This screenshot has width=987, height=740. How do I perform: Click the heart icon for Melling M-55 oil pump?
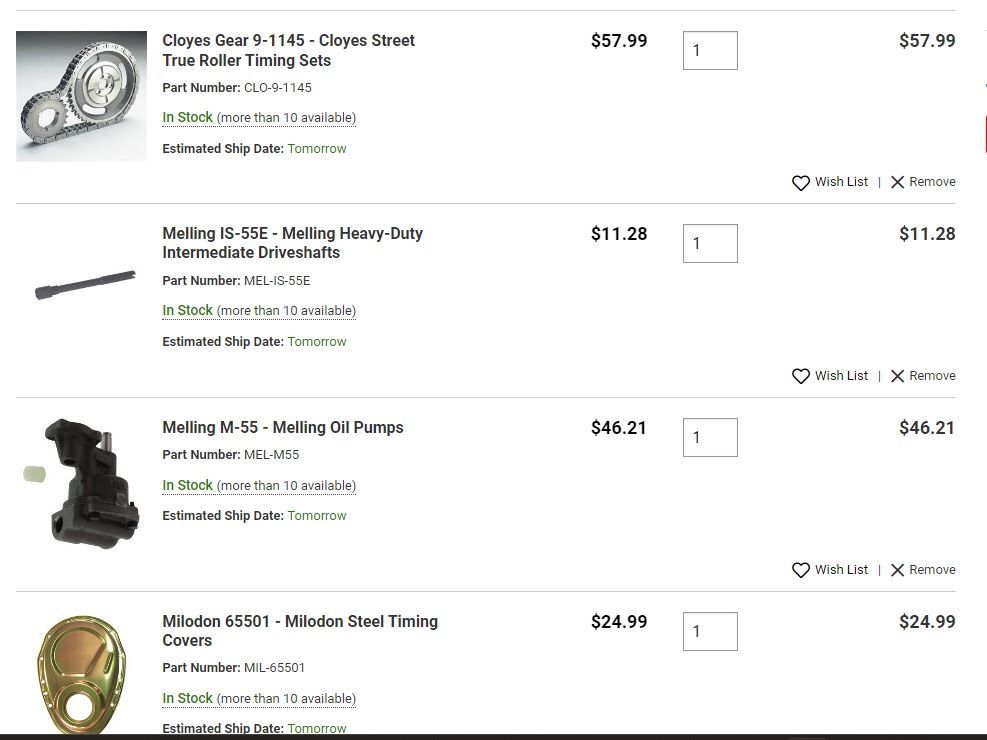[x=800, y=571]
